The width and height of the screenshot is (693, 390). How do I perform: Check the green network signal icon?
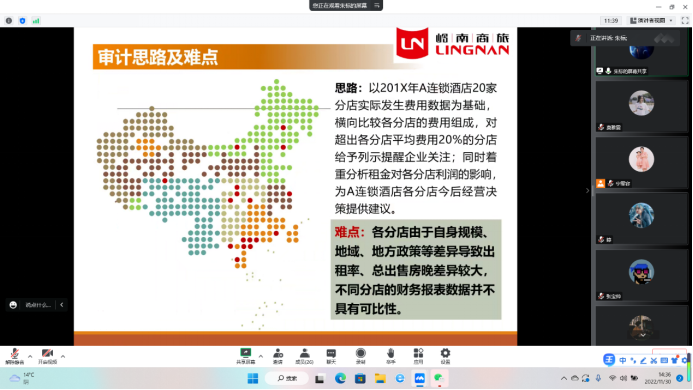[36, 21]
